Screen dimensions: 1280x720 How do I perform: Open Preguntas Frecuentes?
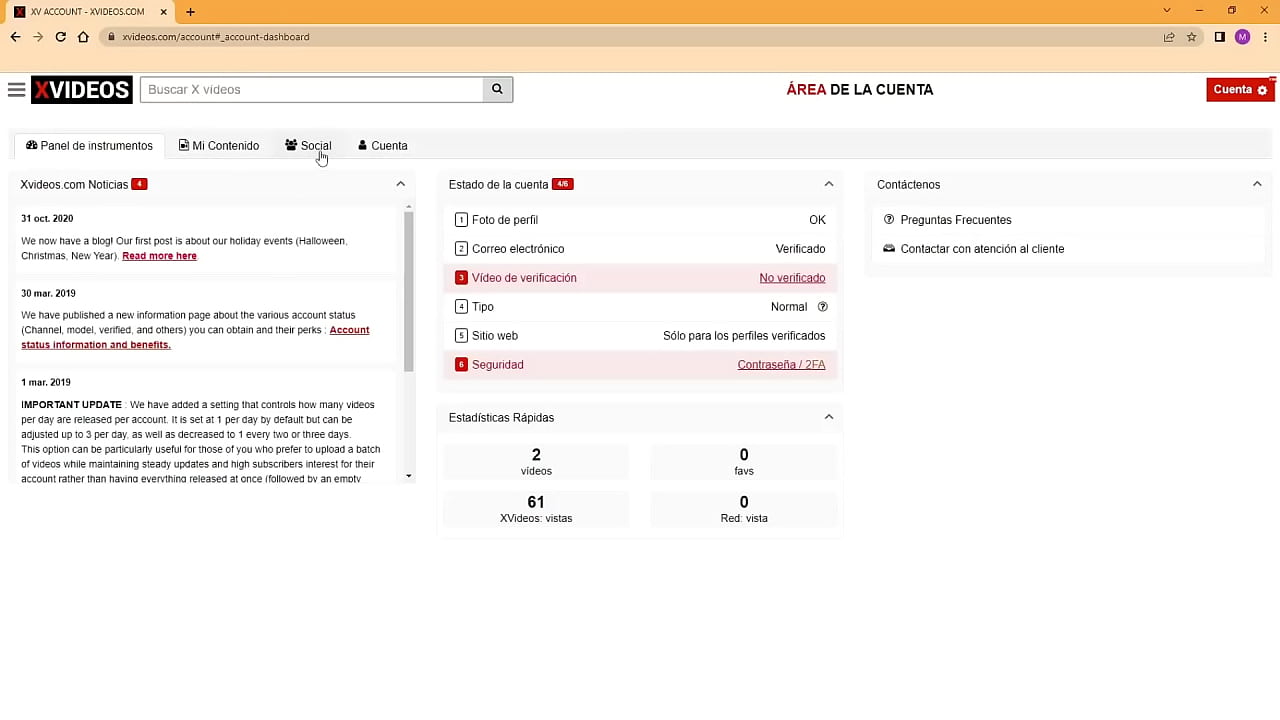click(956, 220)
